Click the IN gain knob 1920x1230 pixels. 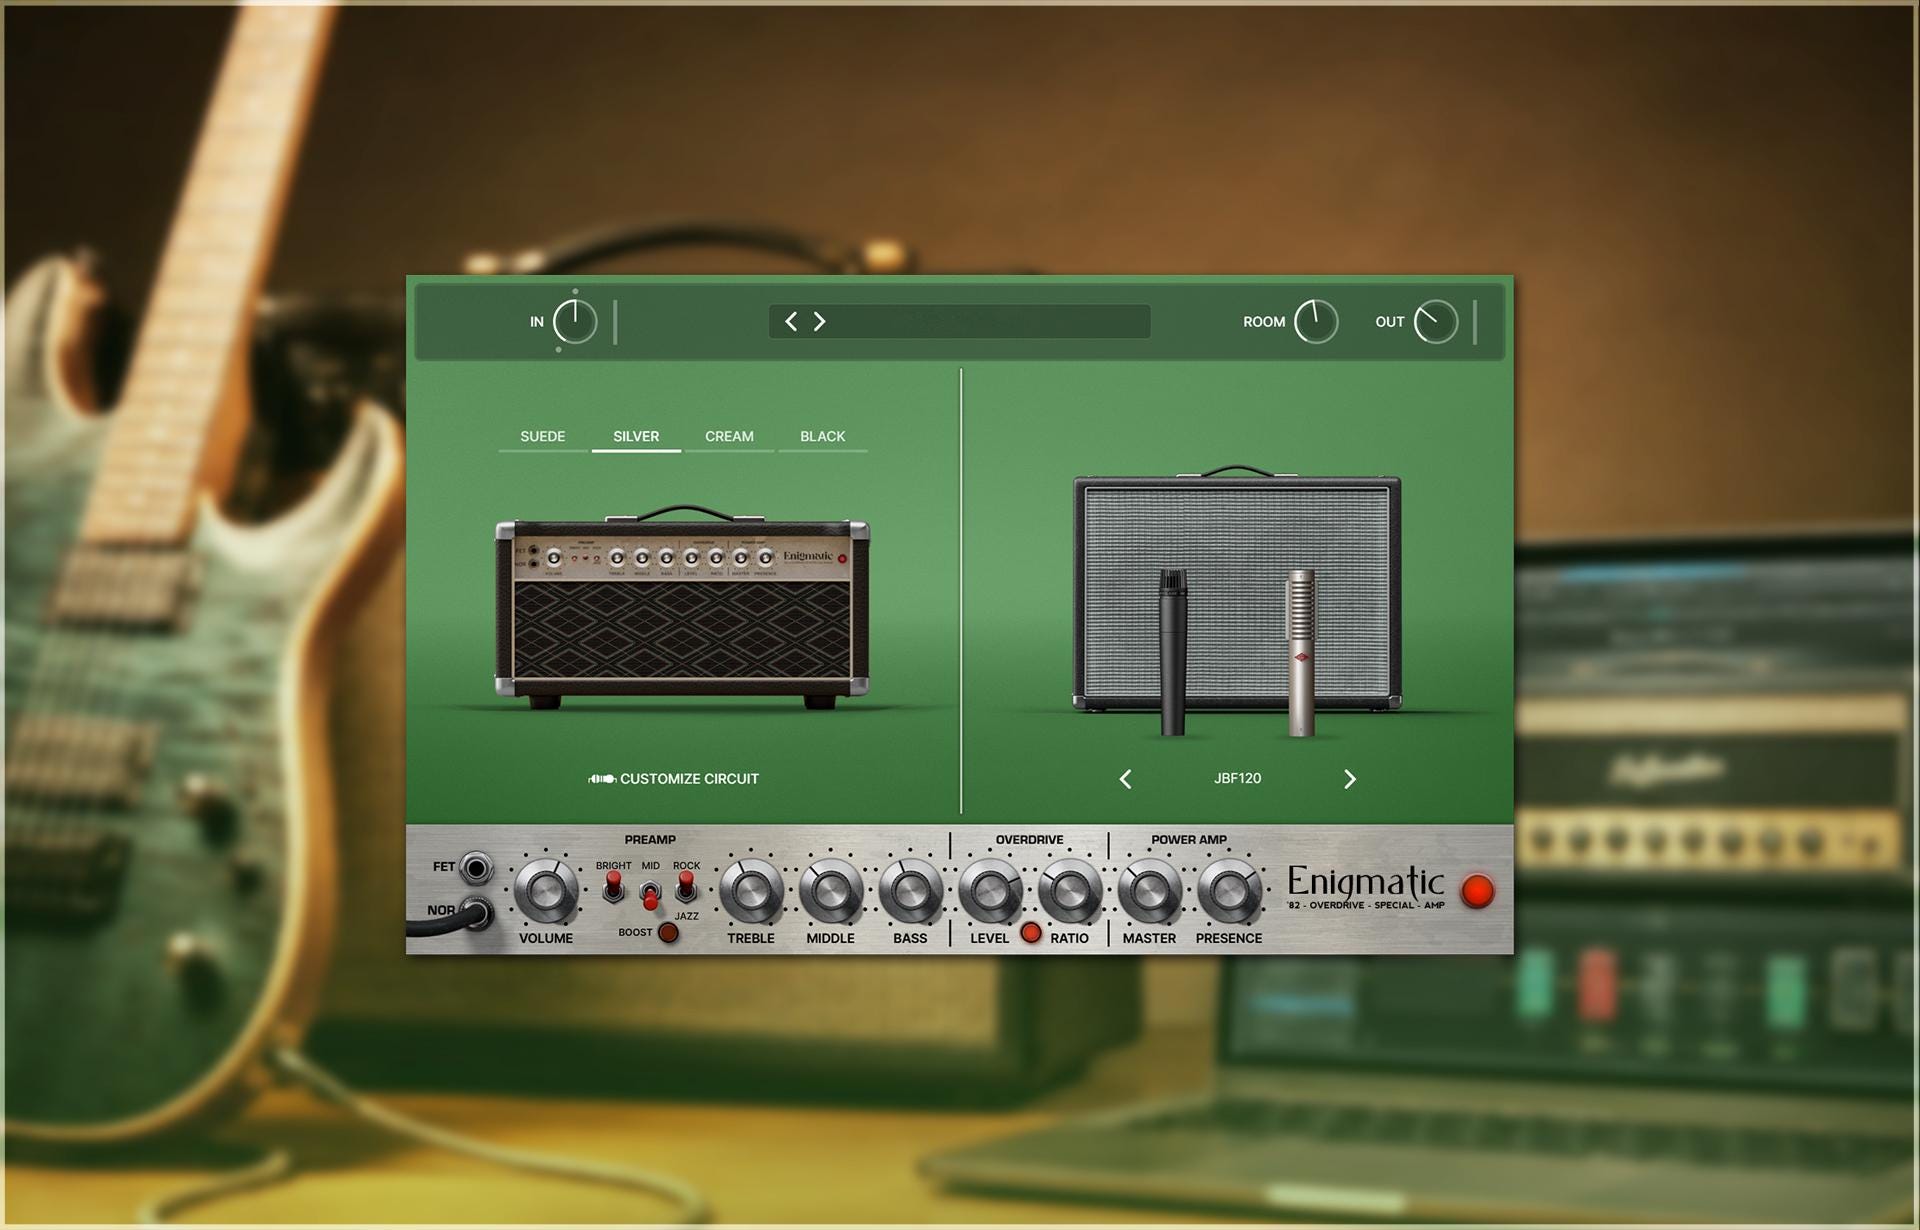tap(575, 321)
